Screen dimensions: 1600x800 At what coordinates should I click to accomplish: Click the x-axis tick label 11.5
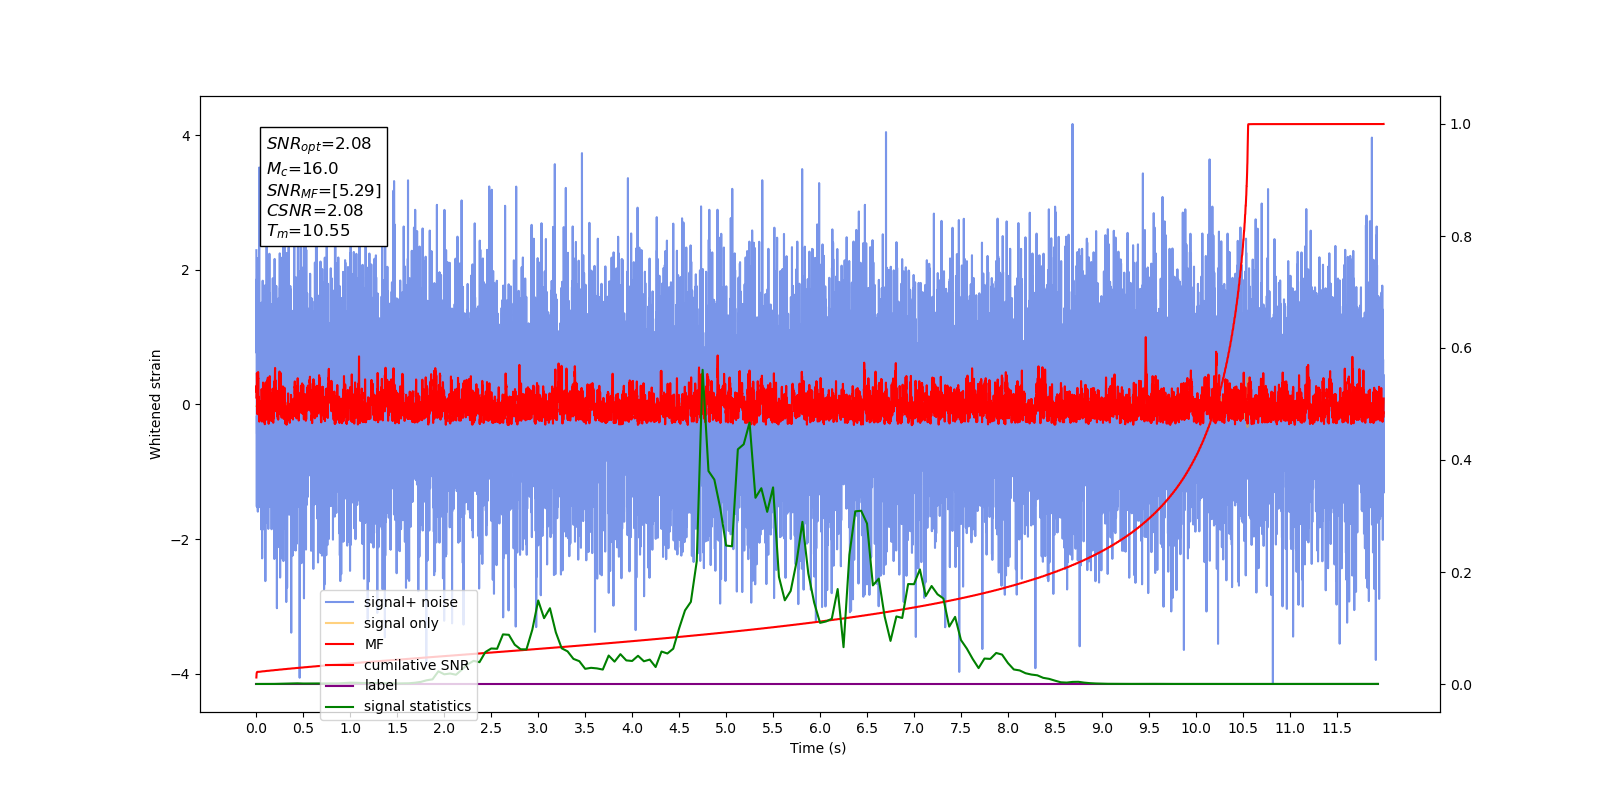click(x=1337, y=728)
